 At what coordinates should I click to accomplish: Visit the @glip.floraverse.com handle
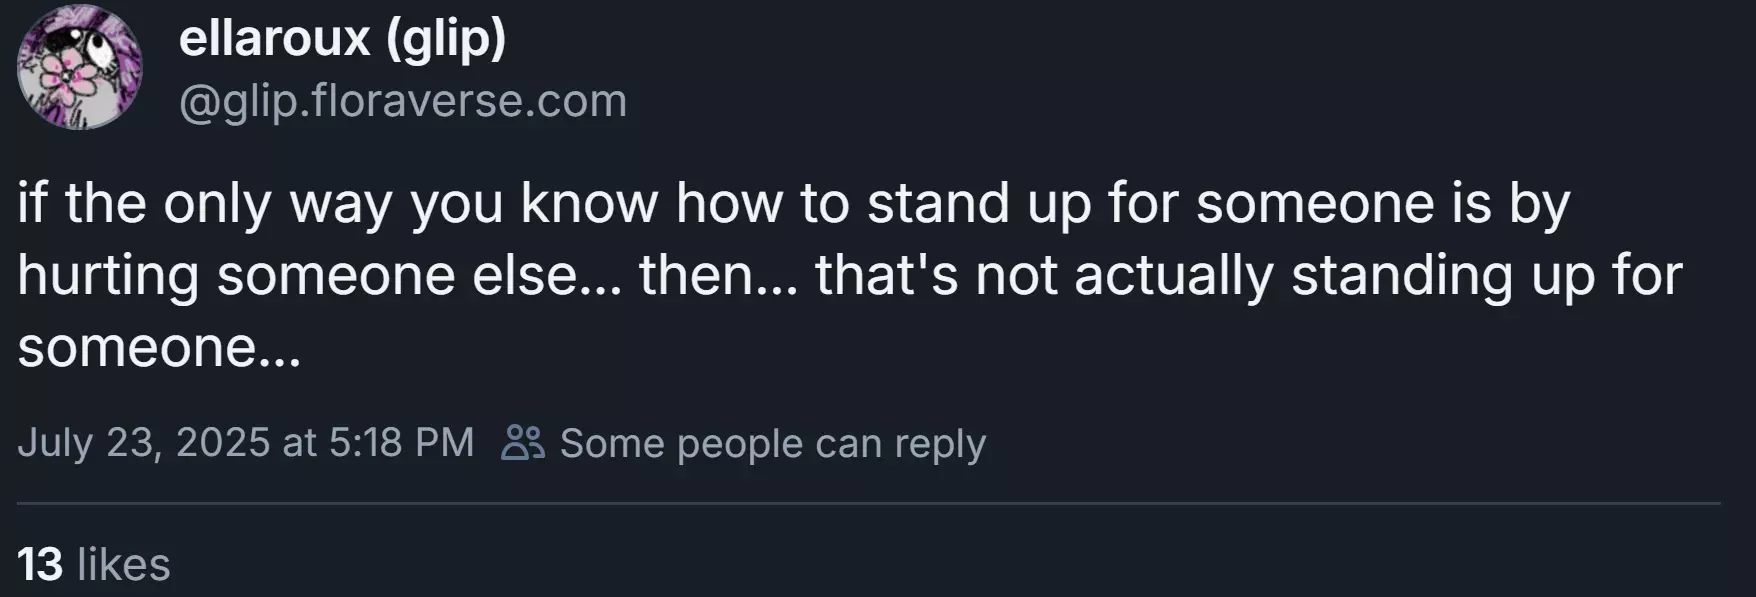[402, 101]
